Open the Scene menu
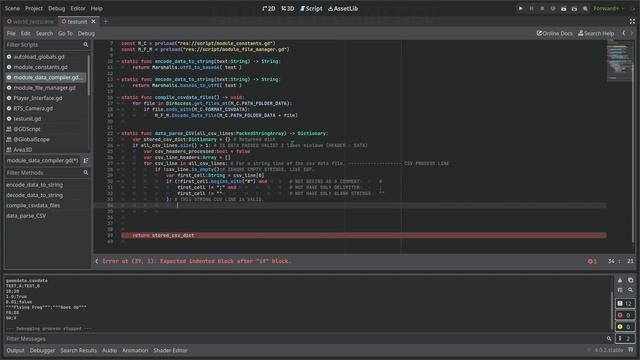This screenshot has height=360, width=640. click(12, 9)
